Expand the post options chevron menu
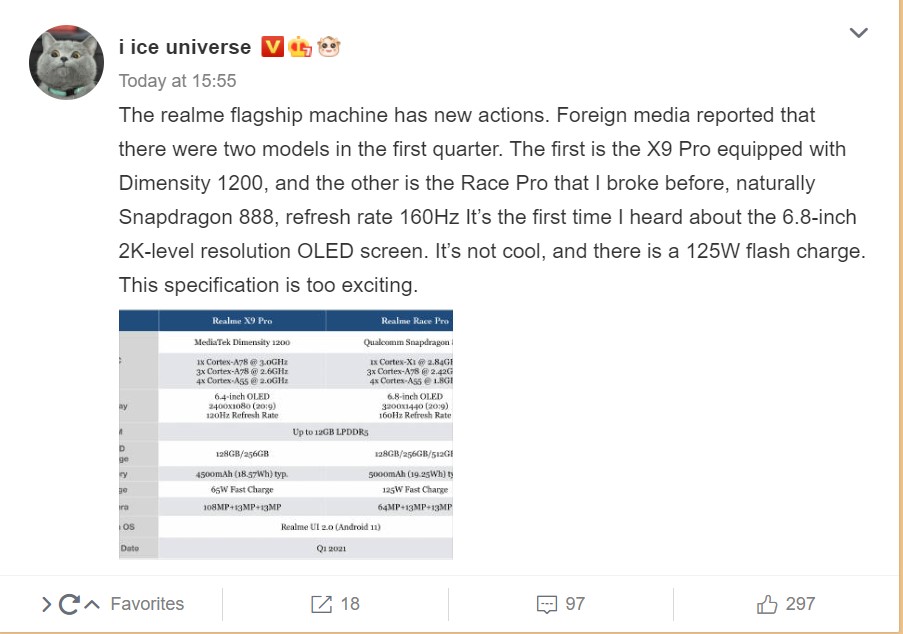Image resolution: width=903 pixels, height=634 pixels. 859,33
